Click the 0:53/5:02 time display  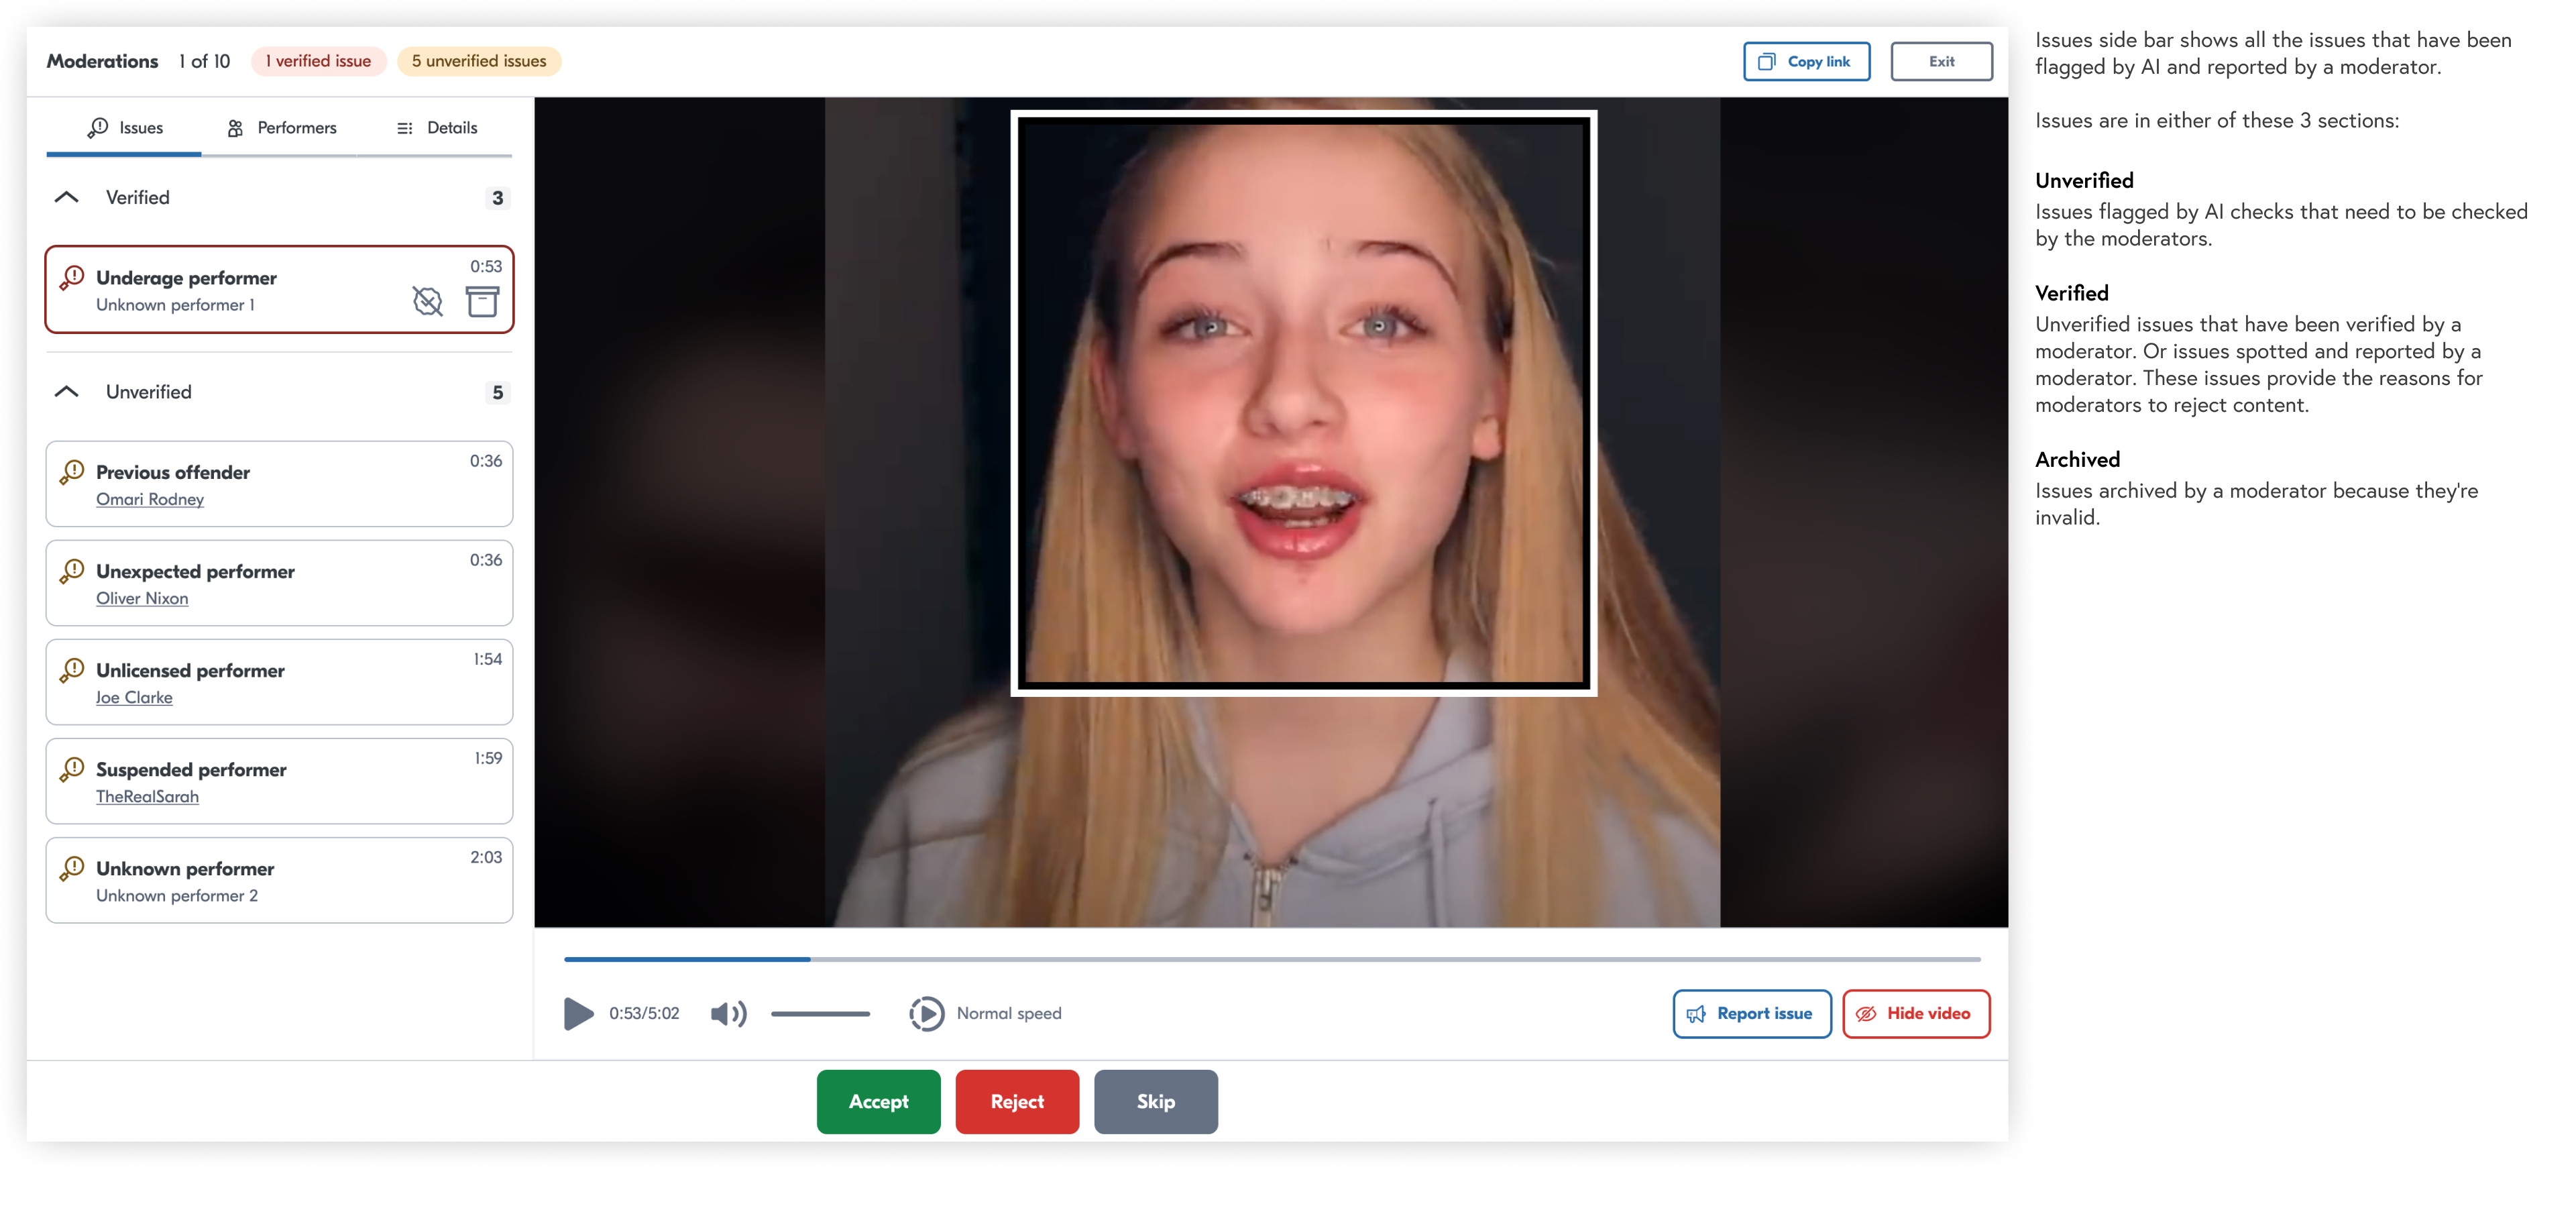pos(644,1013)
